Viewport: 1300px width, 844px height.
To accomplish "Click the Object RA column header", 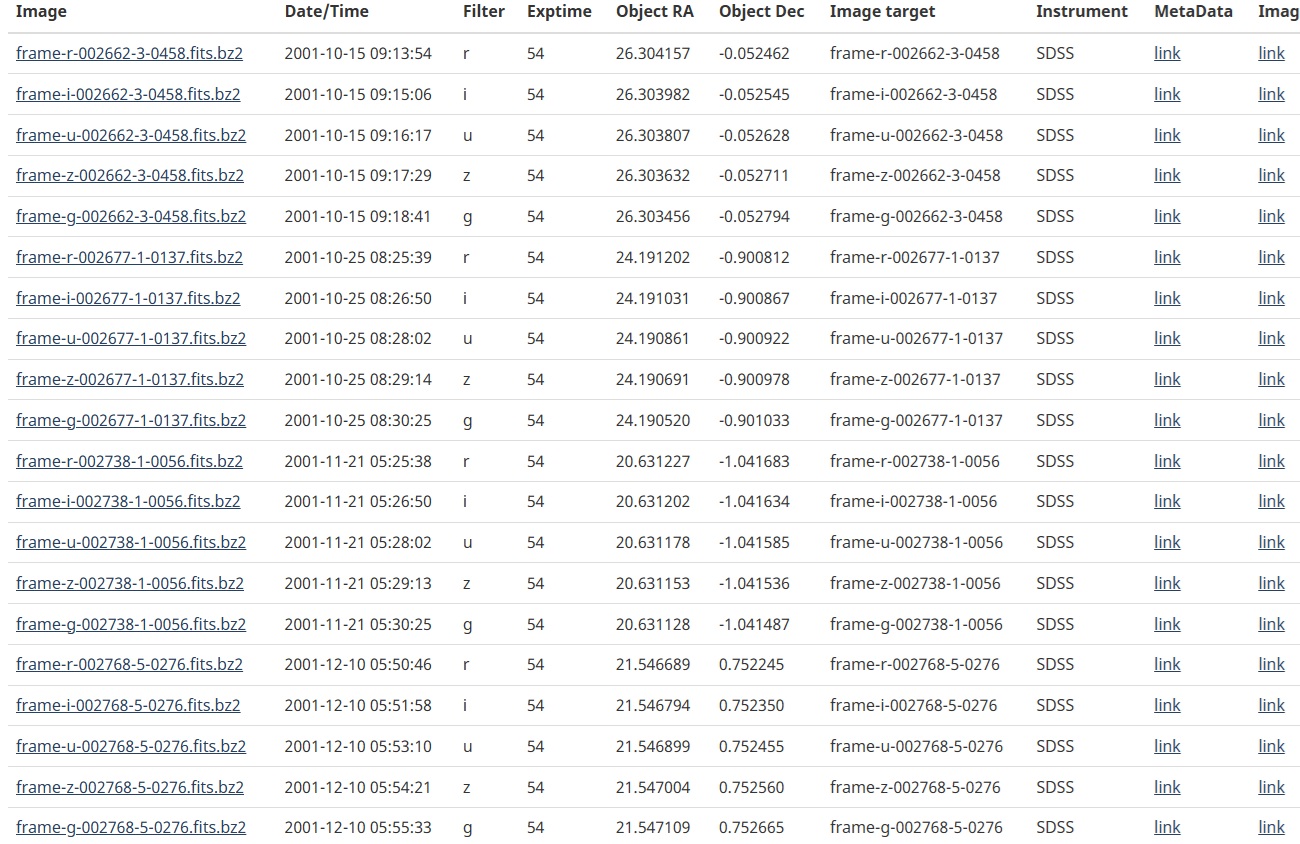I will click(x=654, y=11).
